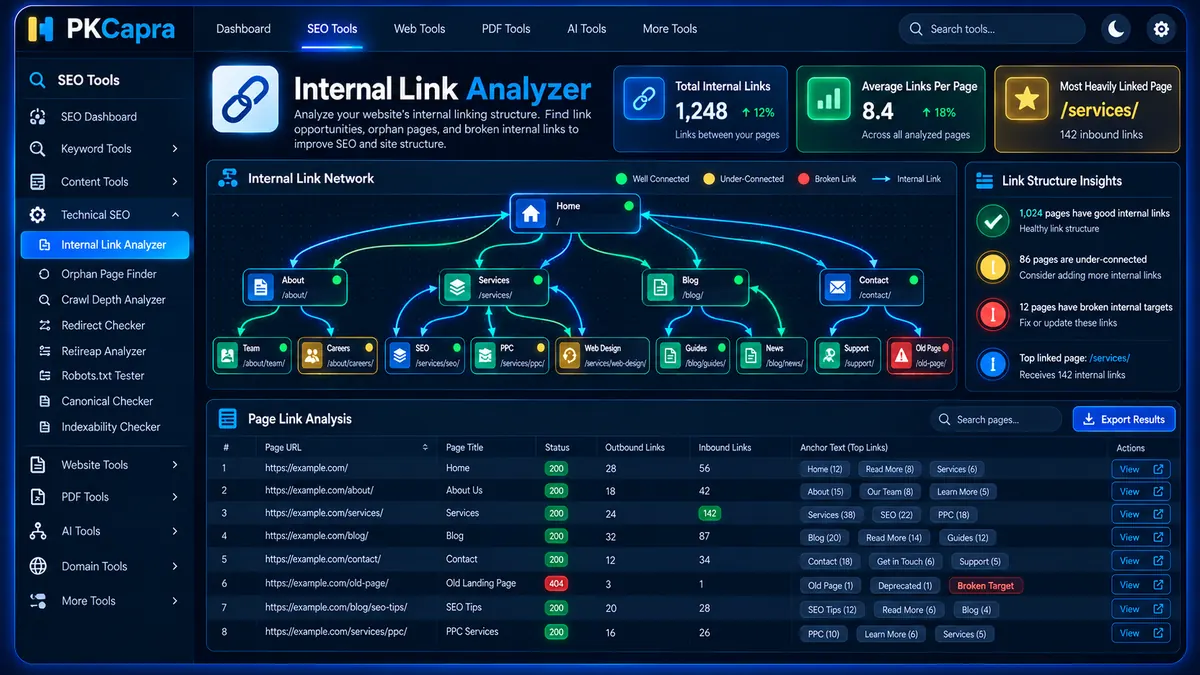Open Canonical Checker sidebar item
Image resolution: width=1200 pixels, height=675 pixels.
point(107,401)
